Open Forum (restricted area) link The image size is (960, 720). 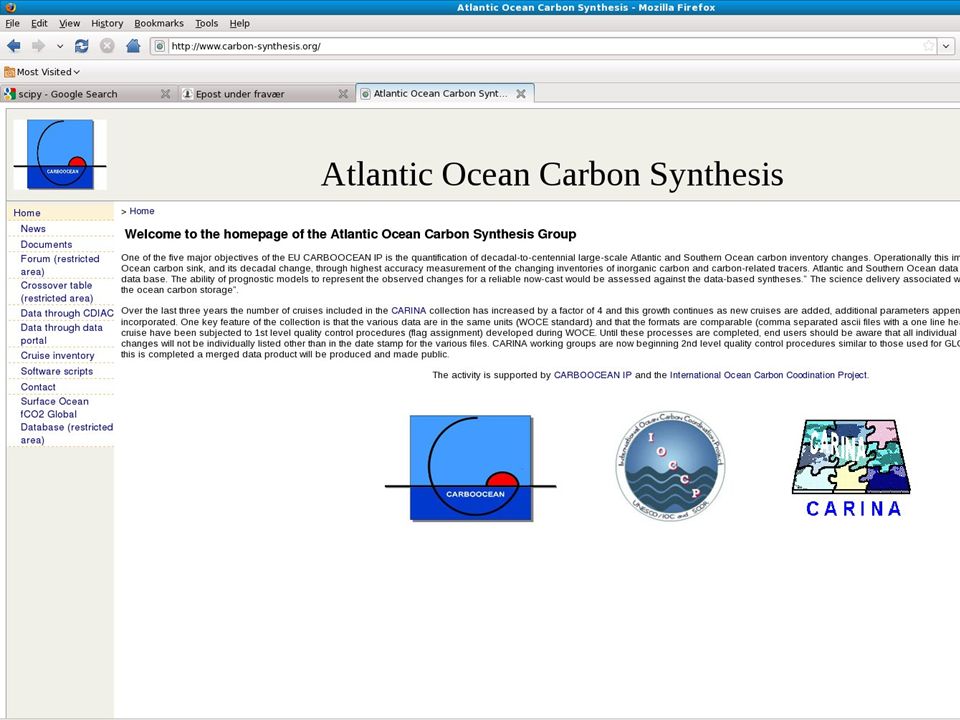(x=60, y=265)
